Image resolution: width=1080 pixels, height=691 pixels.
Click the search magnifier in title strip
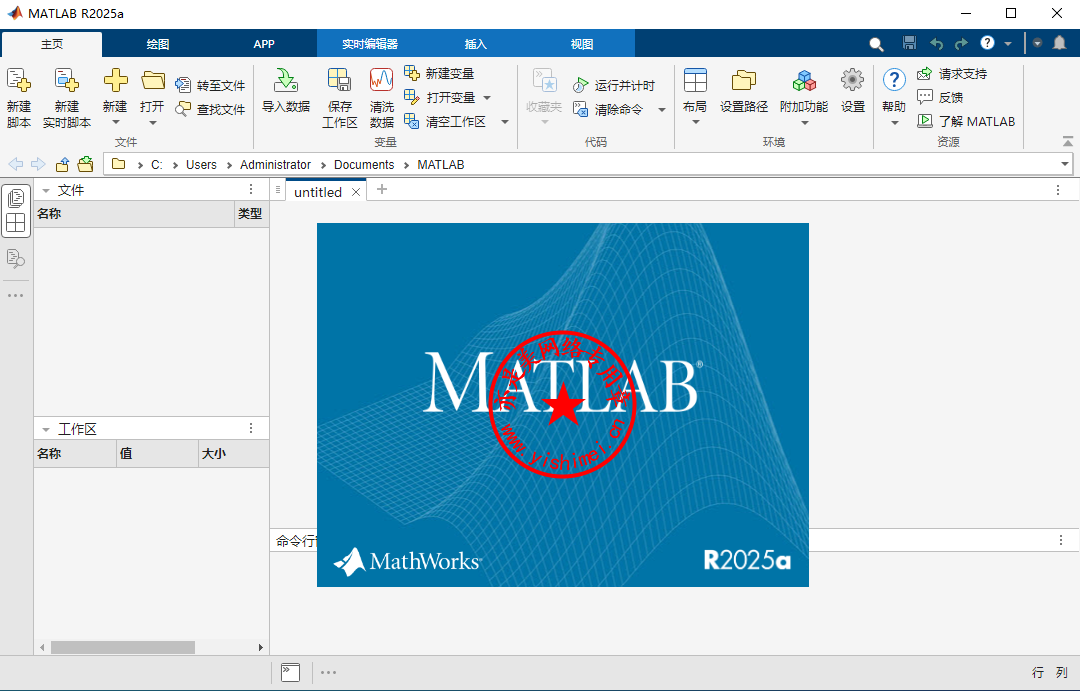(876, 44)
